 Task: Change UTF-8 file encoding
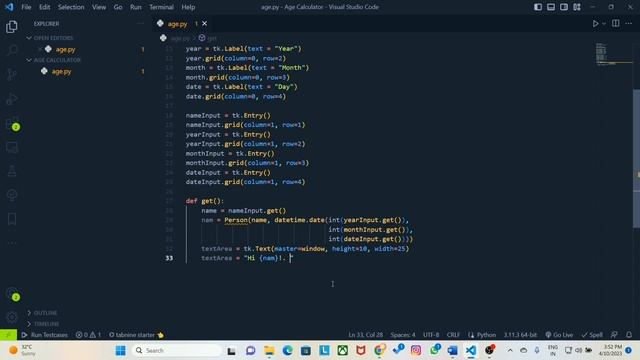(431, 335)
